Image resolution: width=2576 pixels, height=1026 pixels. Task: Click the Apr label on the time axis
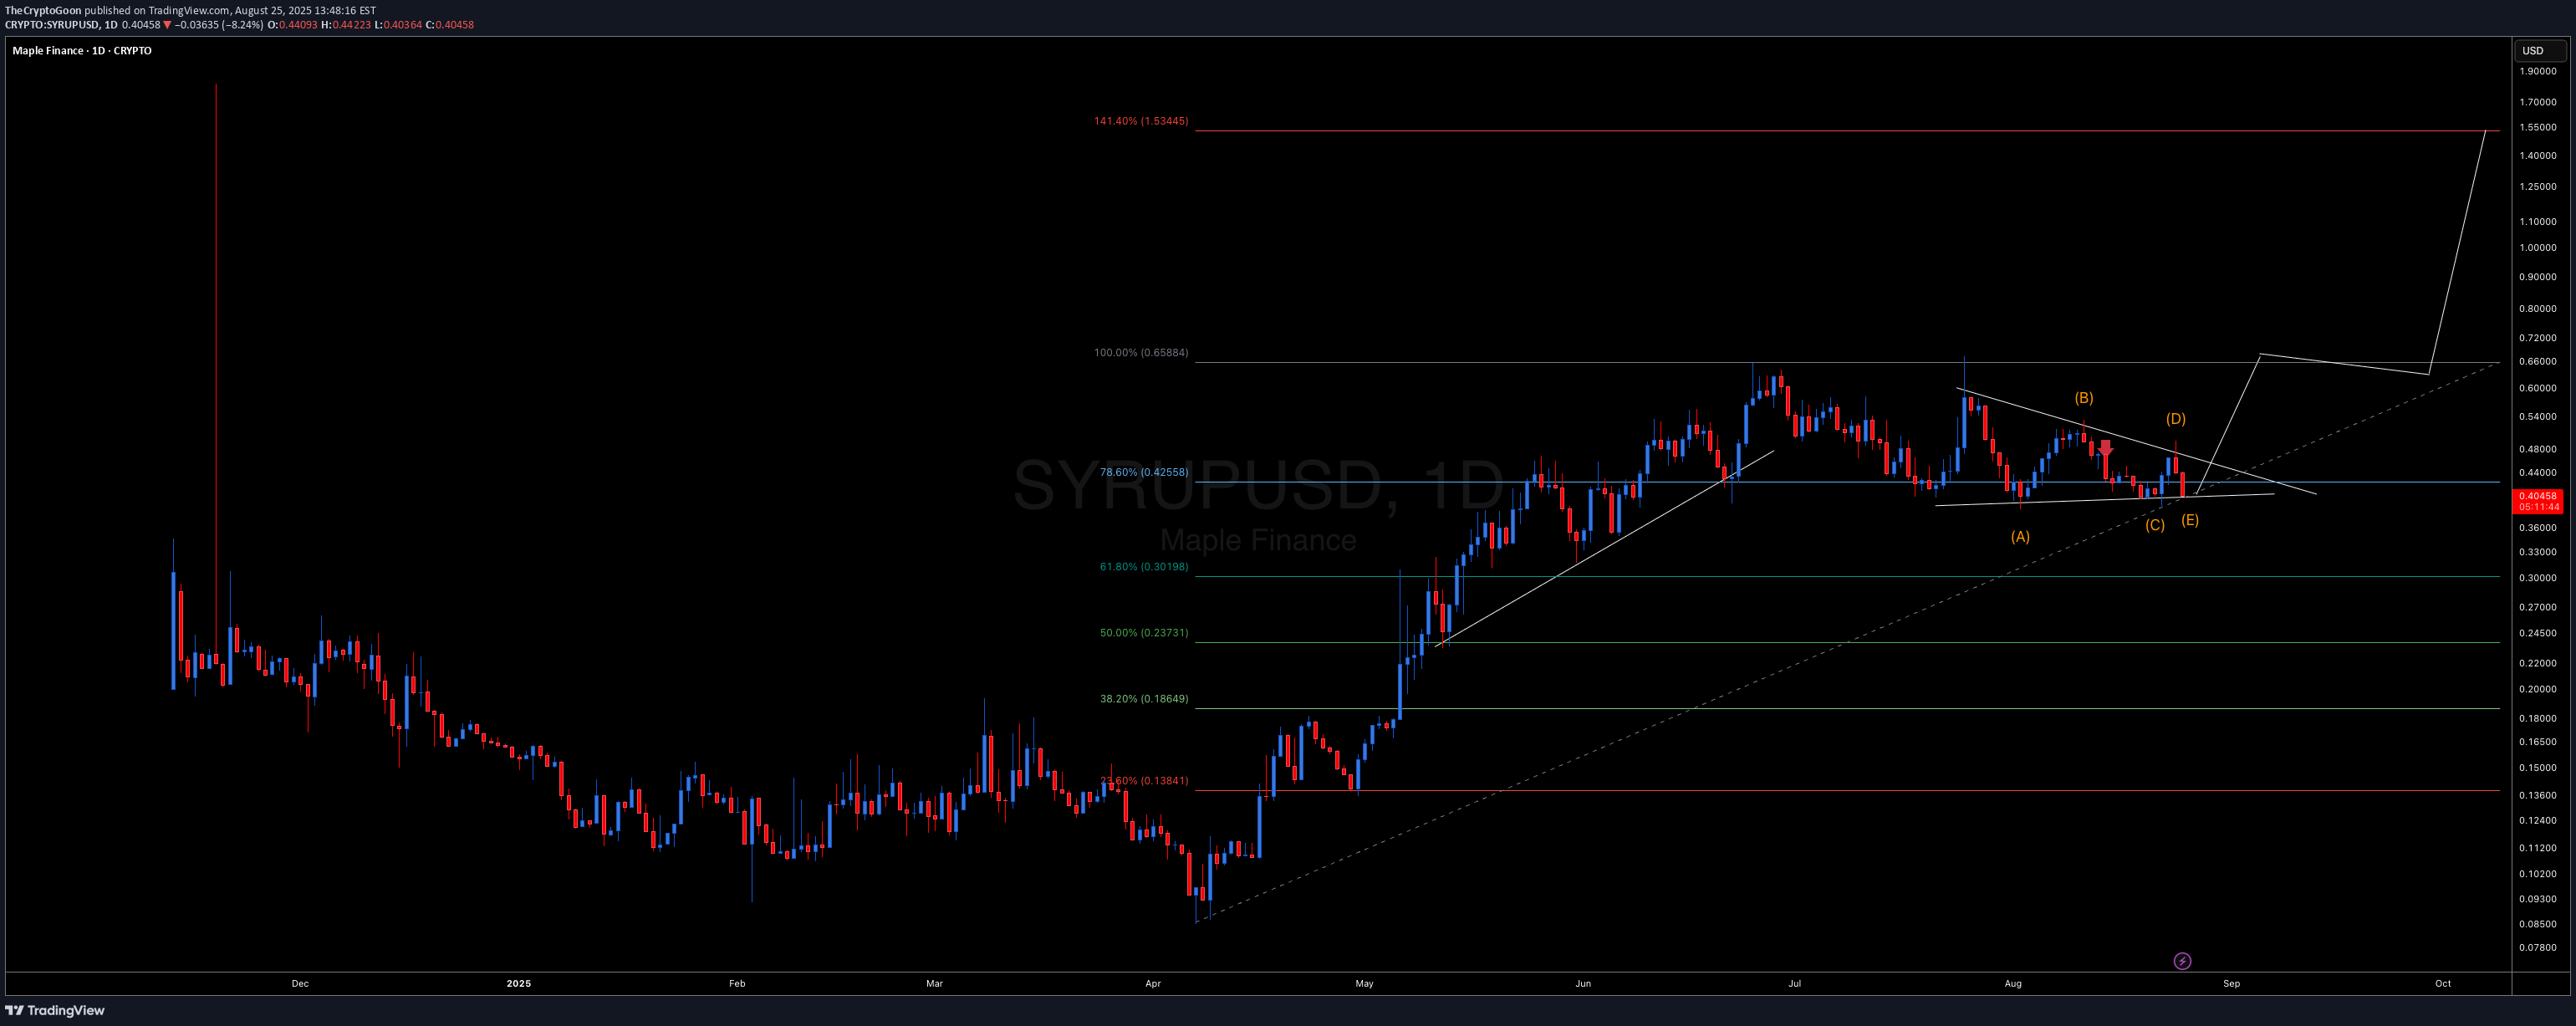point(1153,984)
